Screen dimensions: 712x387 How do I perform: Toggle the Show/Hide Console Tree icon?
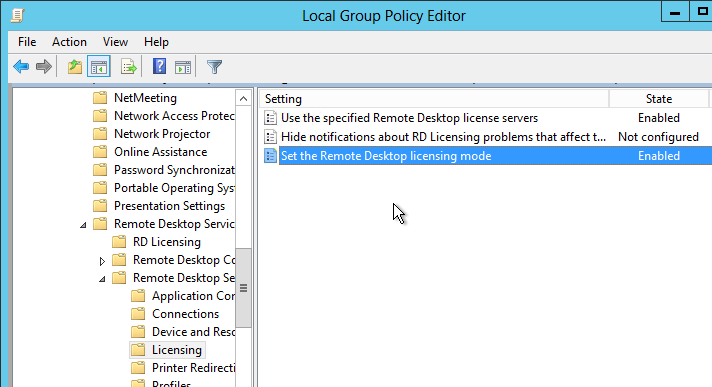point(99,67)
